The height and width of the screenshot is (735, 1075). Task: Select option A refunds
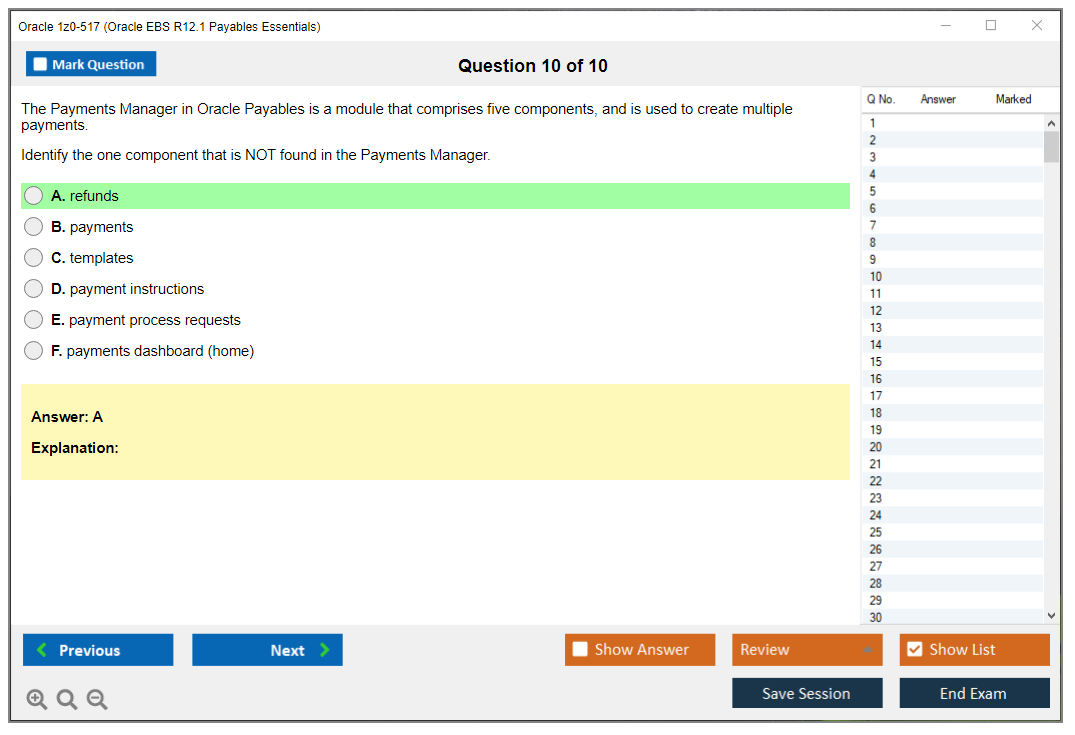34,196
